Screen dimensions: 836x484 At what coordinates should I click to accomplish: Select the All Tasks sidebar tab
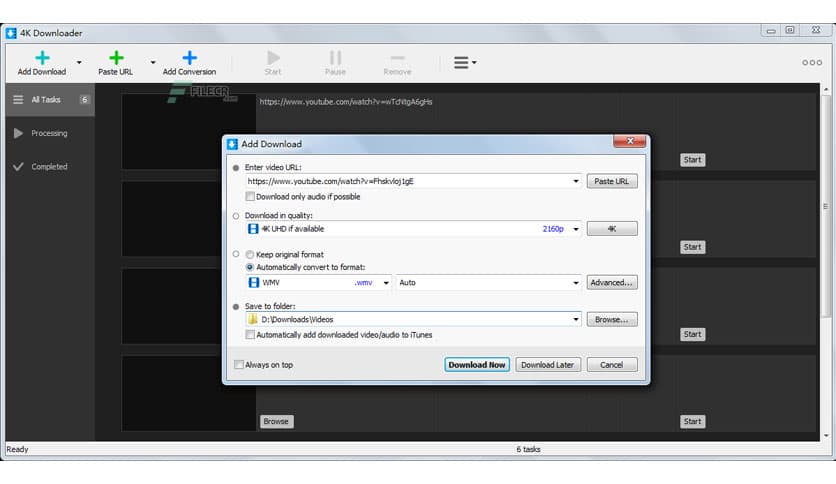point(50,100)
